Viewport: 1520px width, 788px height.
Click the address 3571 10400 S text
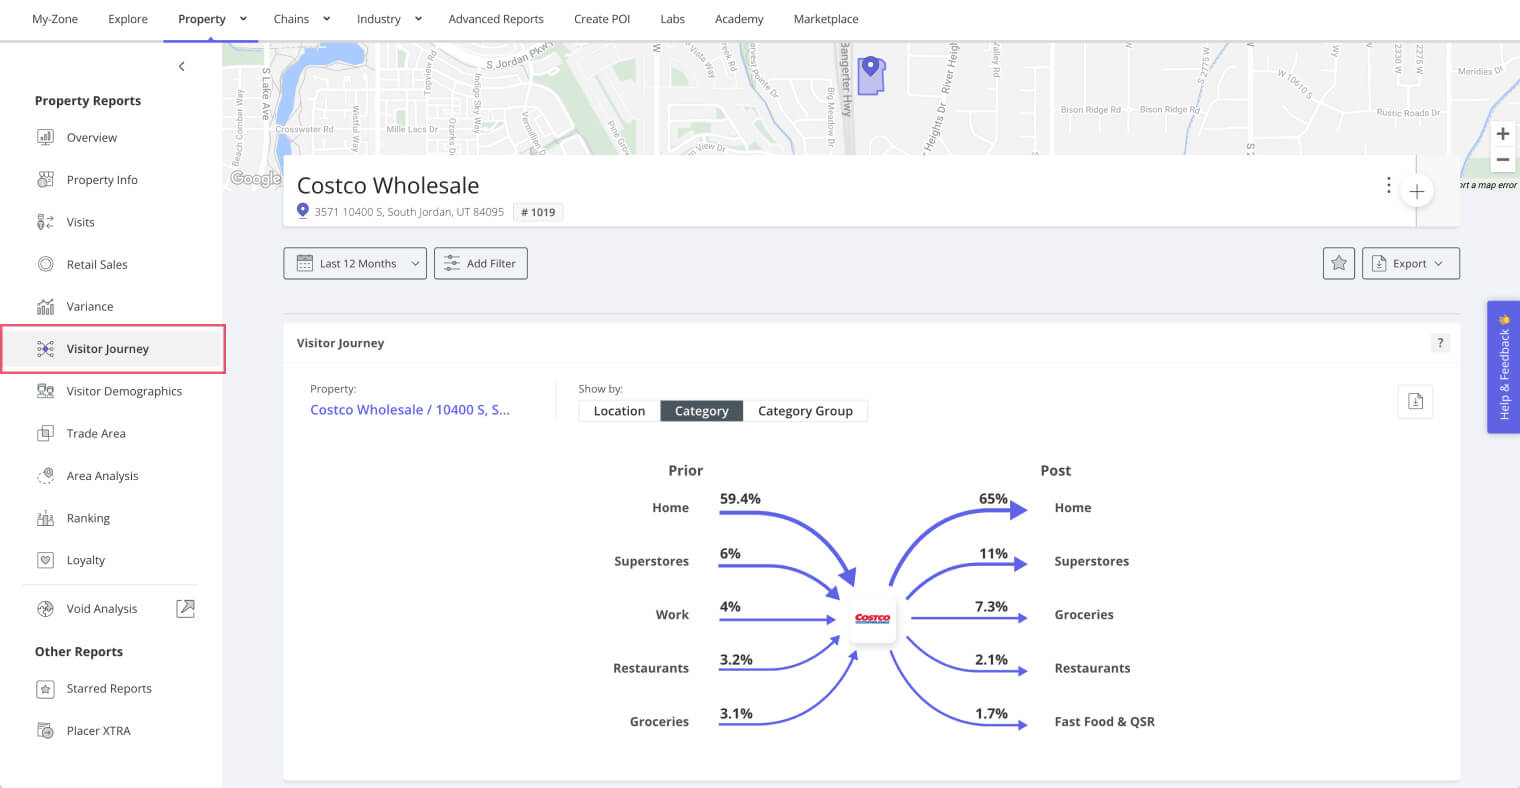coord(409,212)
